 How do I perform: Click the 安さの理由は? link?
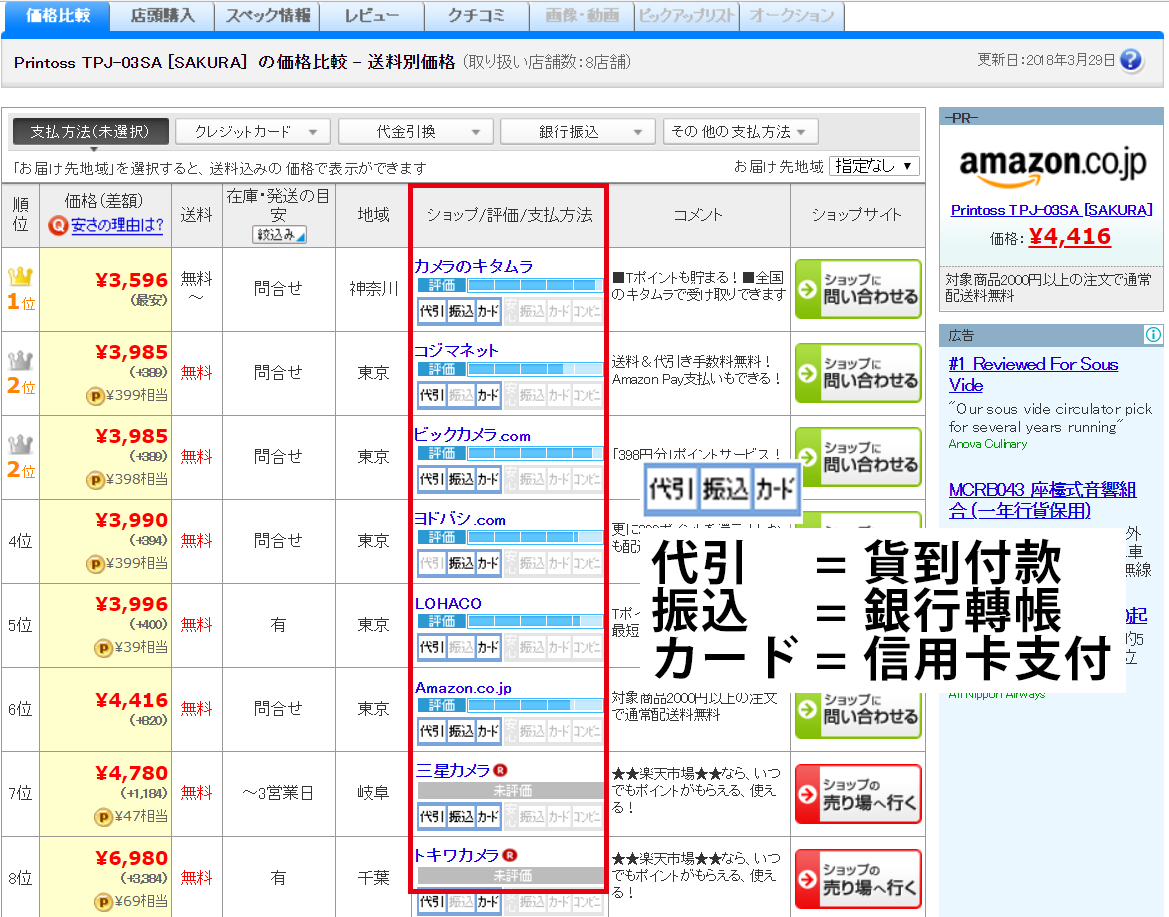click(117, 225)
